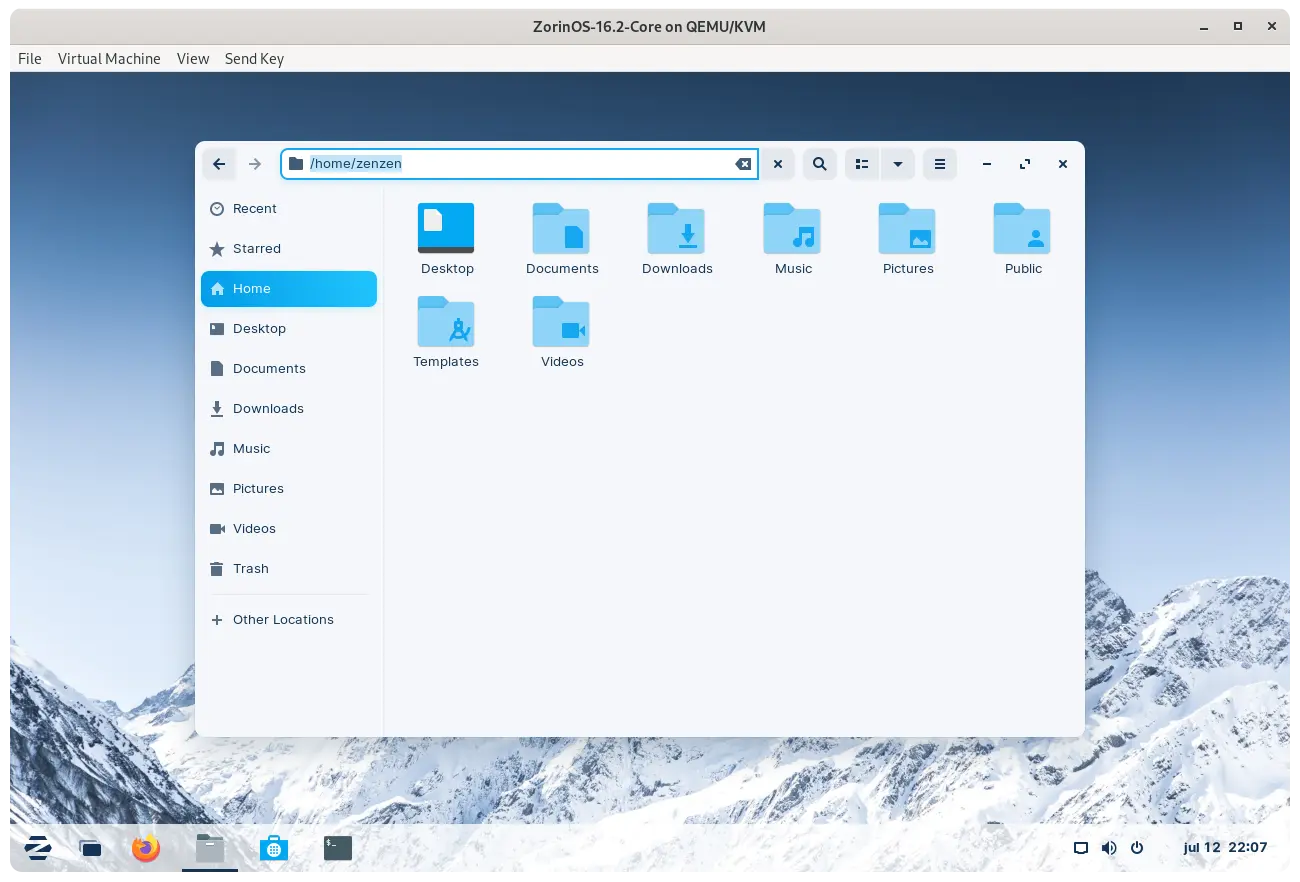Open Downloads in the sidebar
The image size is (1300, 882).
click(x=289, y=409)
